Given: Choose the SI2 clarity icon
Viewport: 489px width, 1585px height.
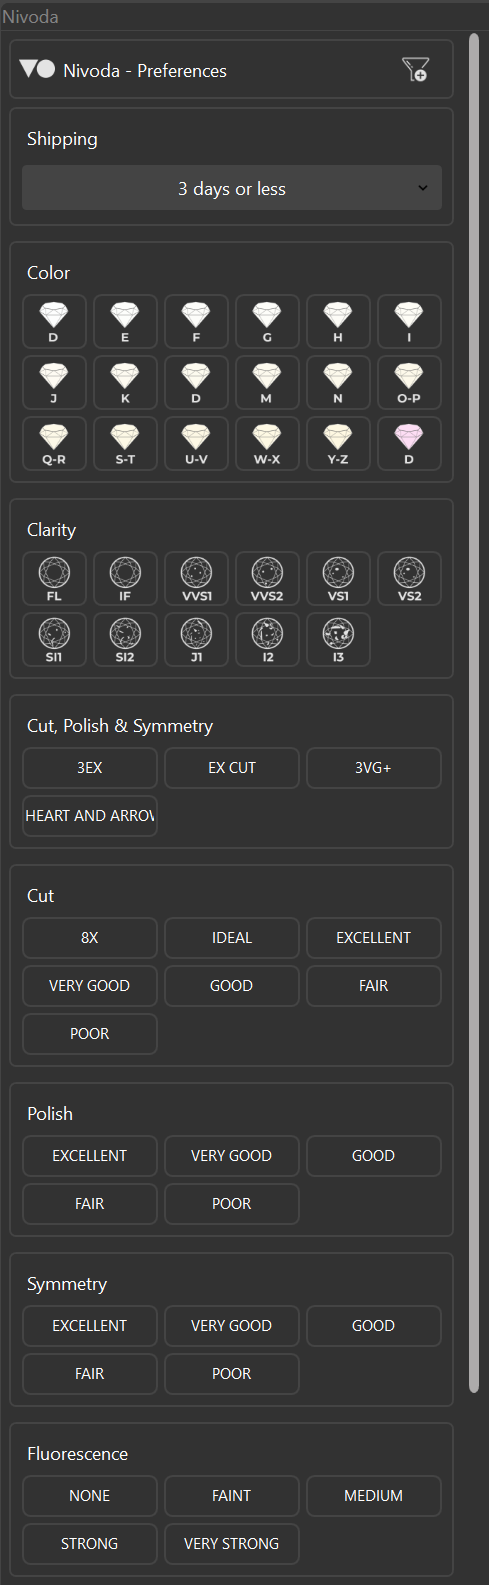Looking at the screenshot, I should point(125,640).
